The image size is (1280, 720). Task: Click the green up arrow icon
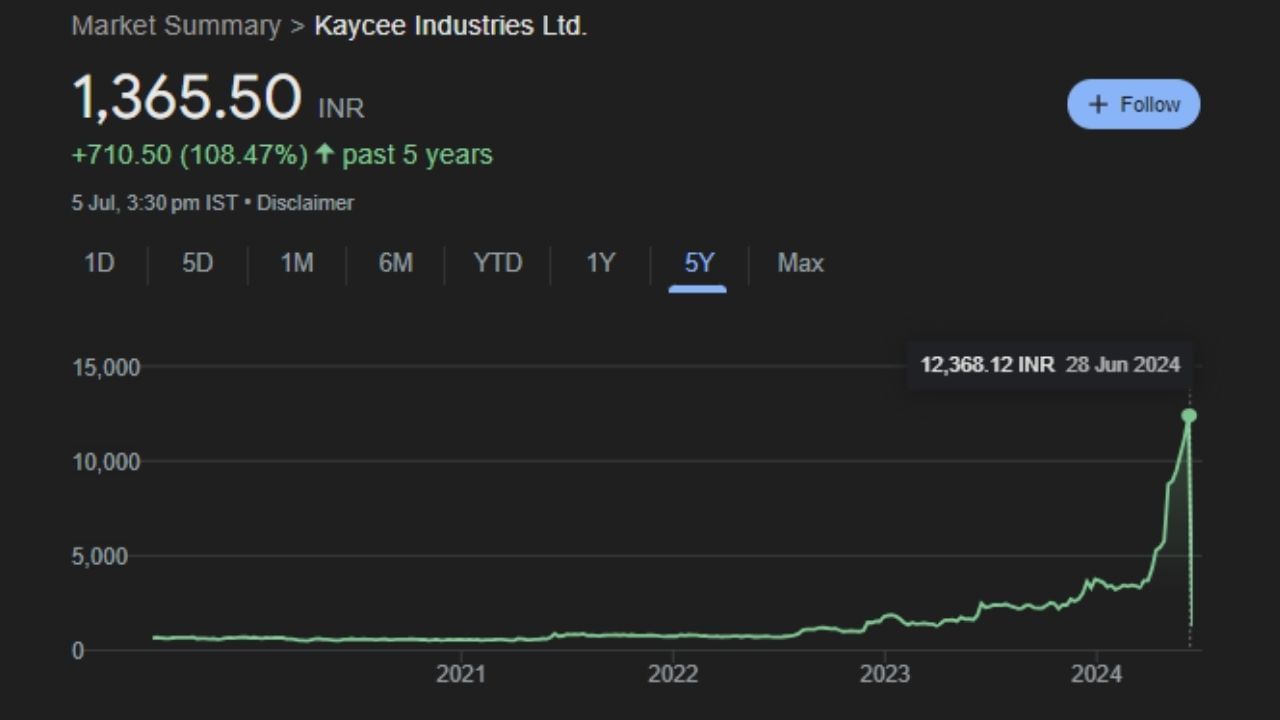click(324, 154)
